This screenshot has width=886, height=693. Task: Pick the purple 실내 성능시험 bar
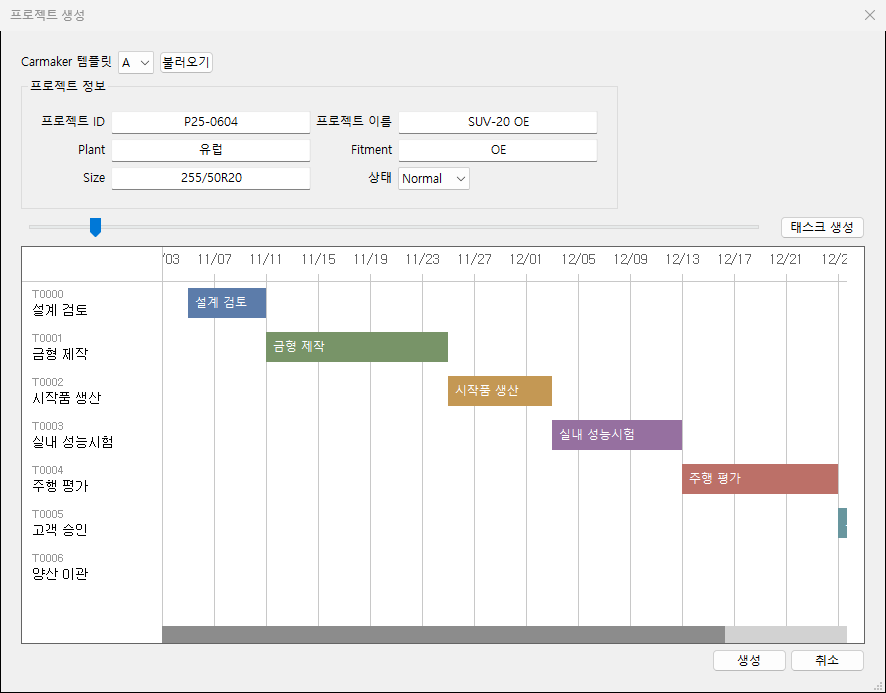coord(617,435)
